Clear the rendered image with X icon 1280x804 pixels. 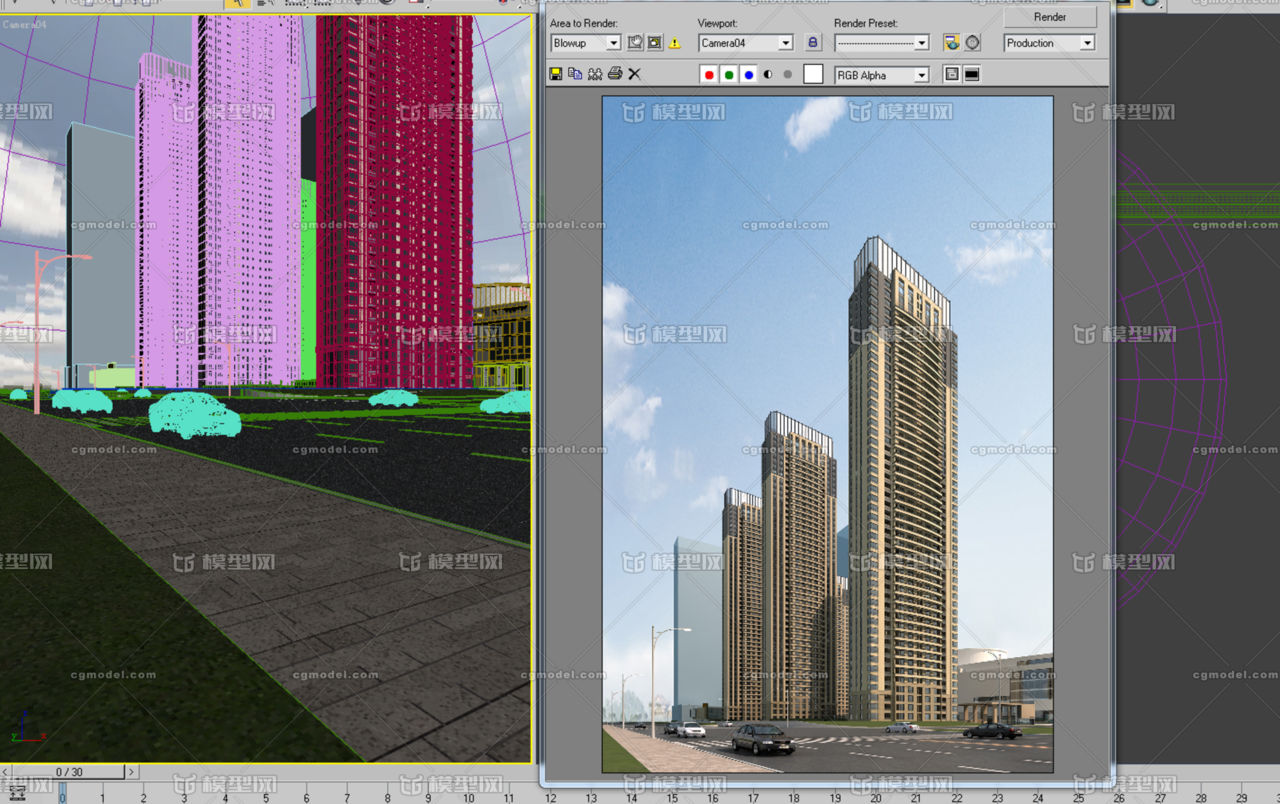click(634, 74)
